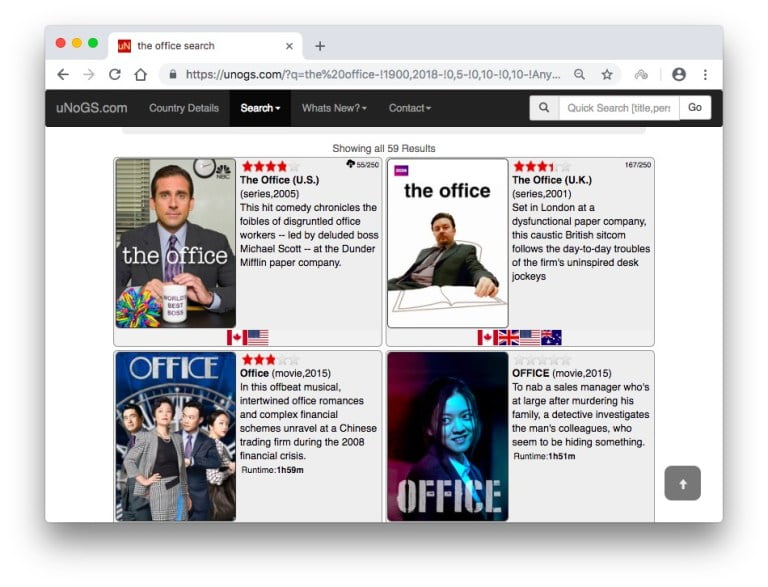Click the Quick Search input field
Viewport: 768px width, 587px height.
(x=618, y=108)
